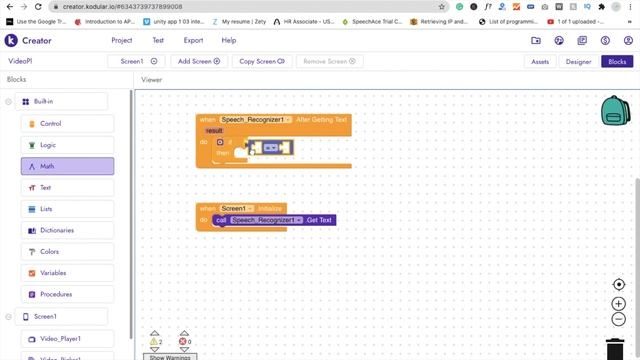Open the Test menu

(158, 40)
